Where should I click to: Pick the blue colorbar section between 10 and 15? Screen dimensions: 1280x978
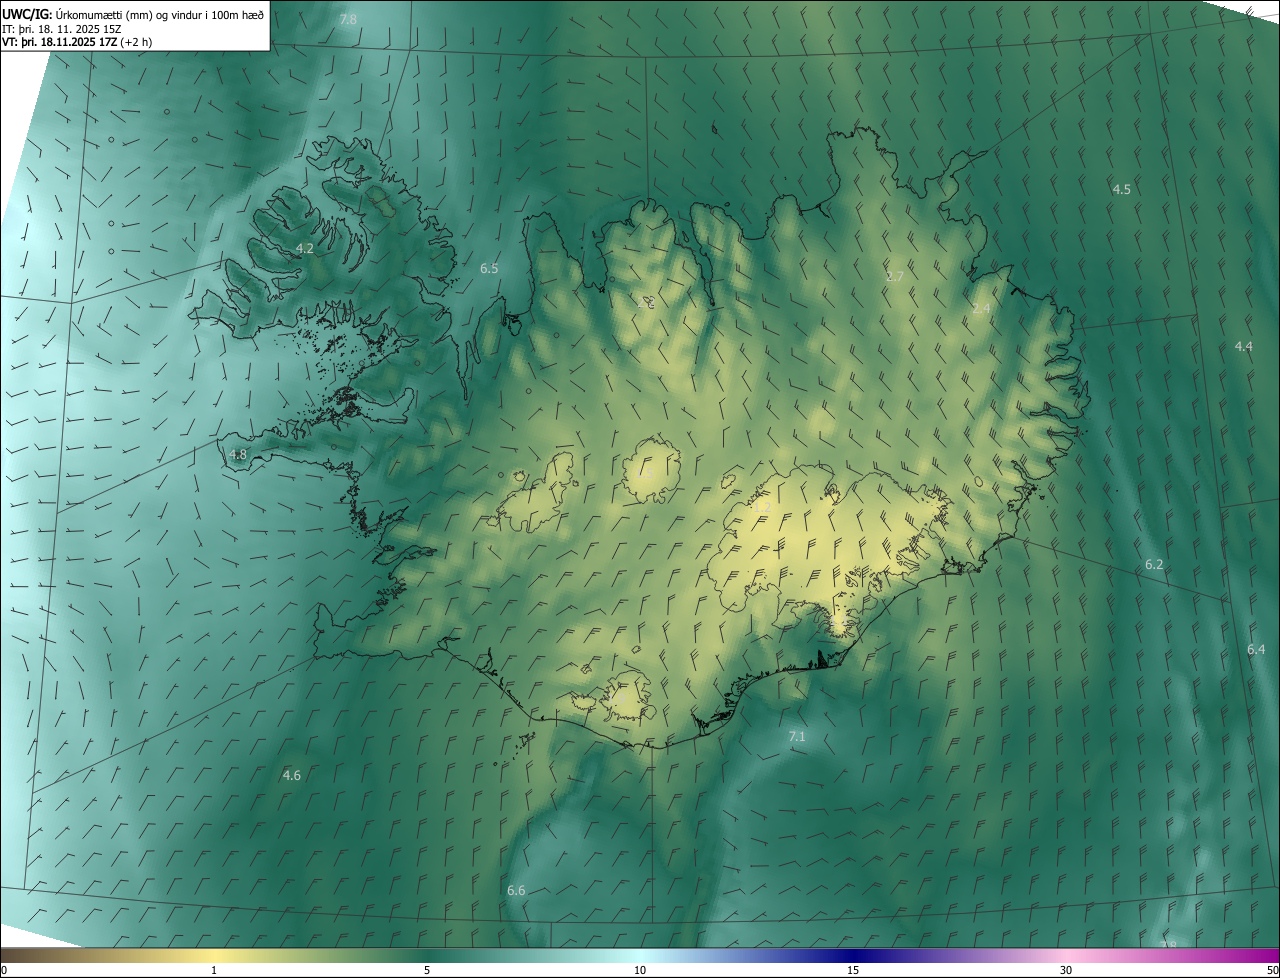pos(746,956)
